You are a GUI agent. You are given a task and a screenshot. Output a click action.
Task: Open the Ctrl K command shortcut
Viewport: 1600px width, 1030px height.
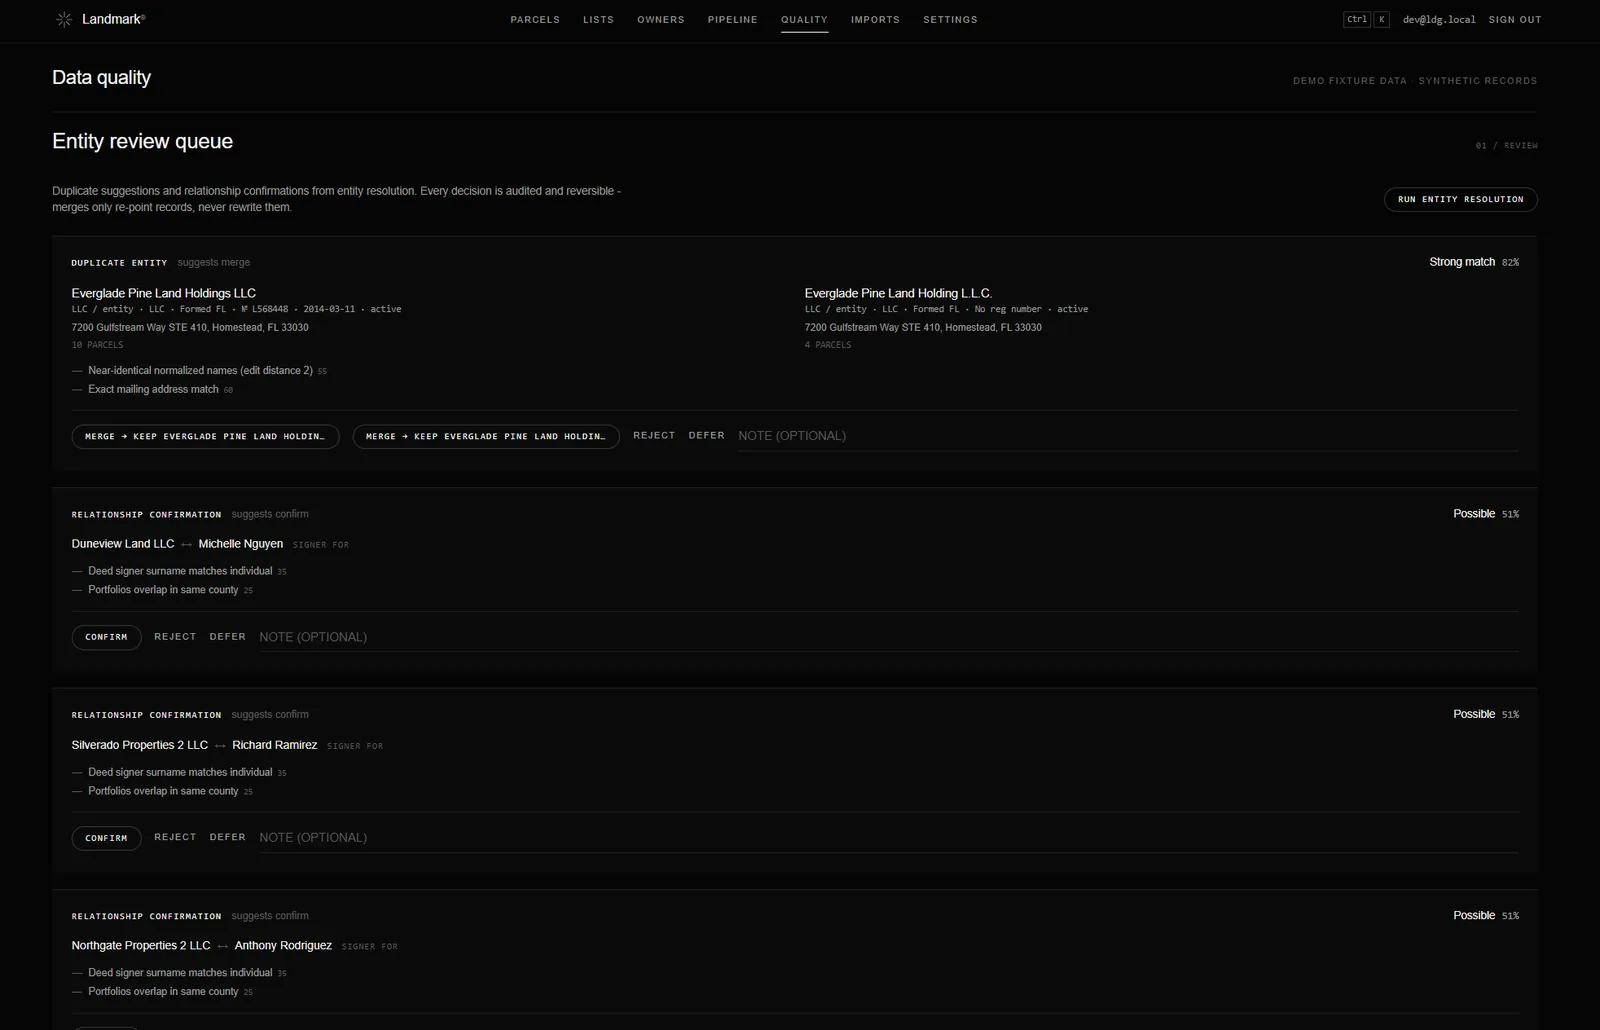[x=1366, y=19]
